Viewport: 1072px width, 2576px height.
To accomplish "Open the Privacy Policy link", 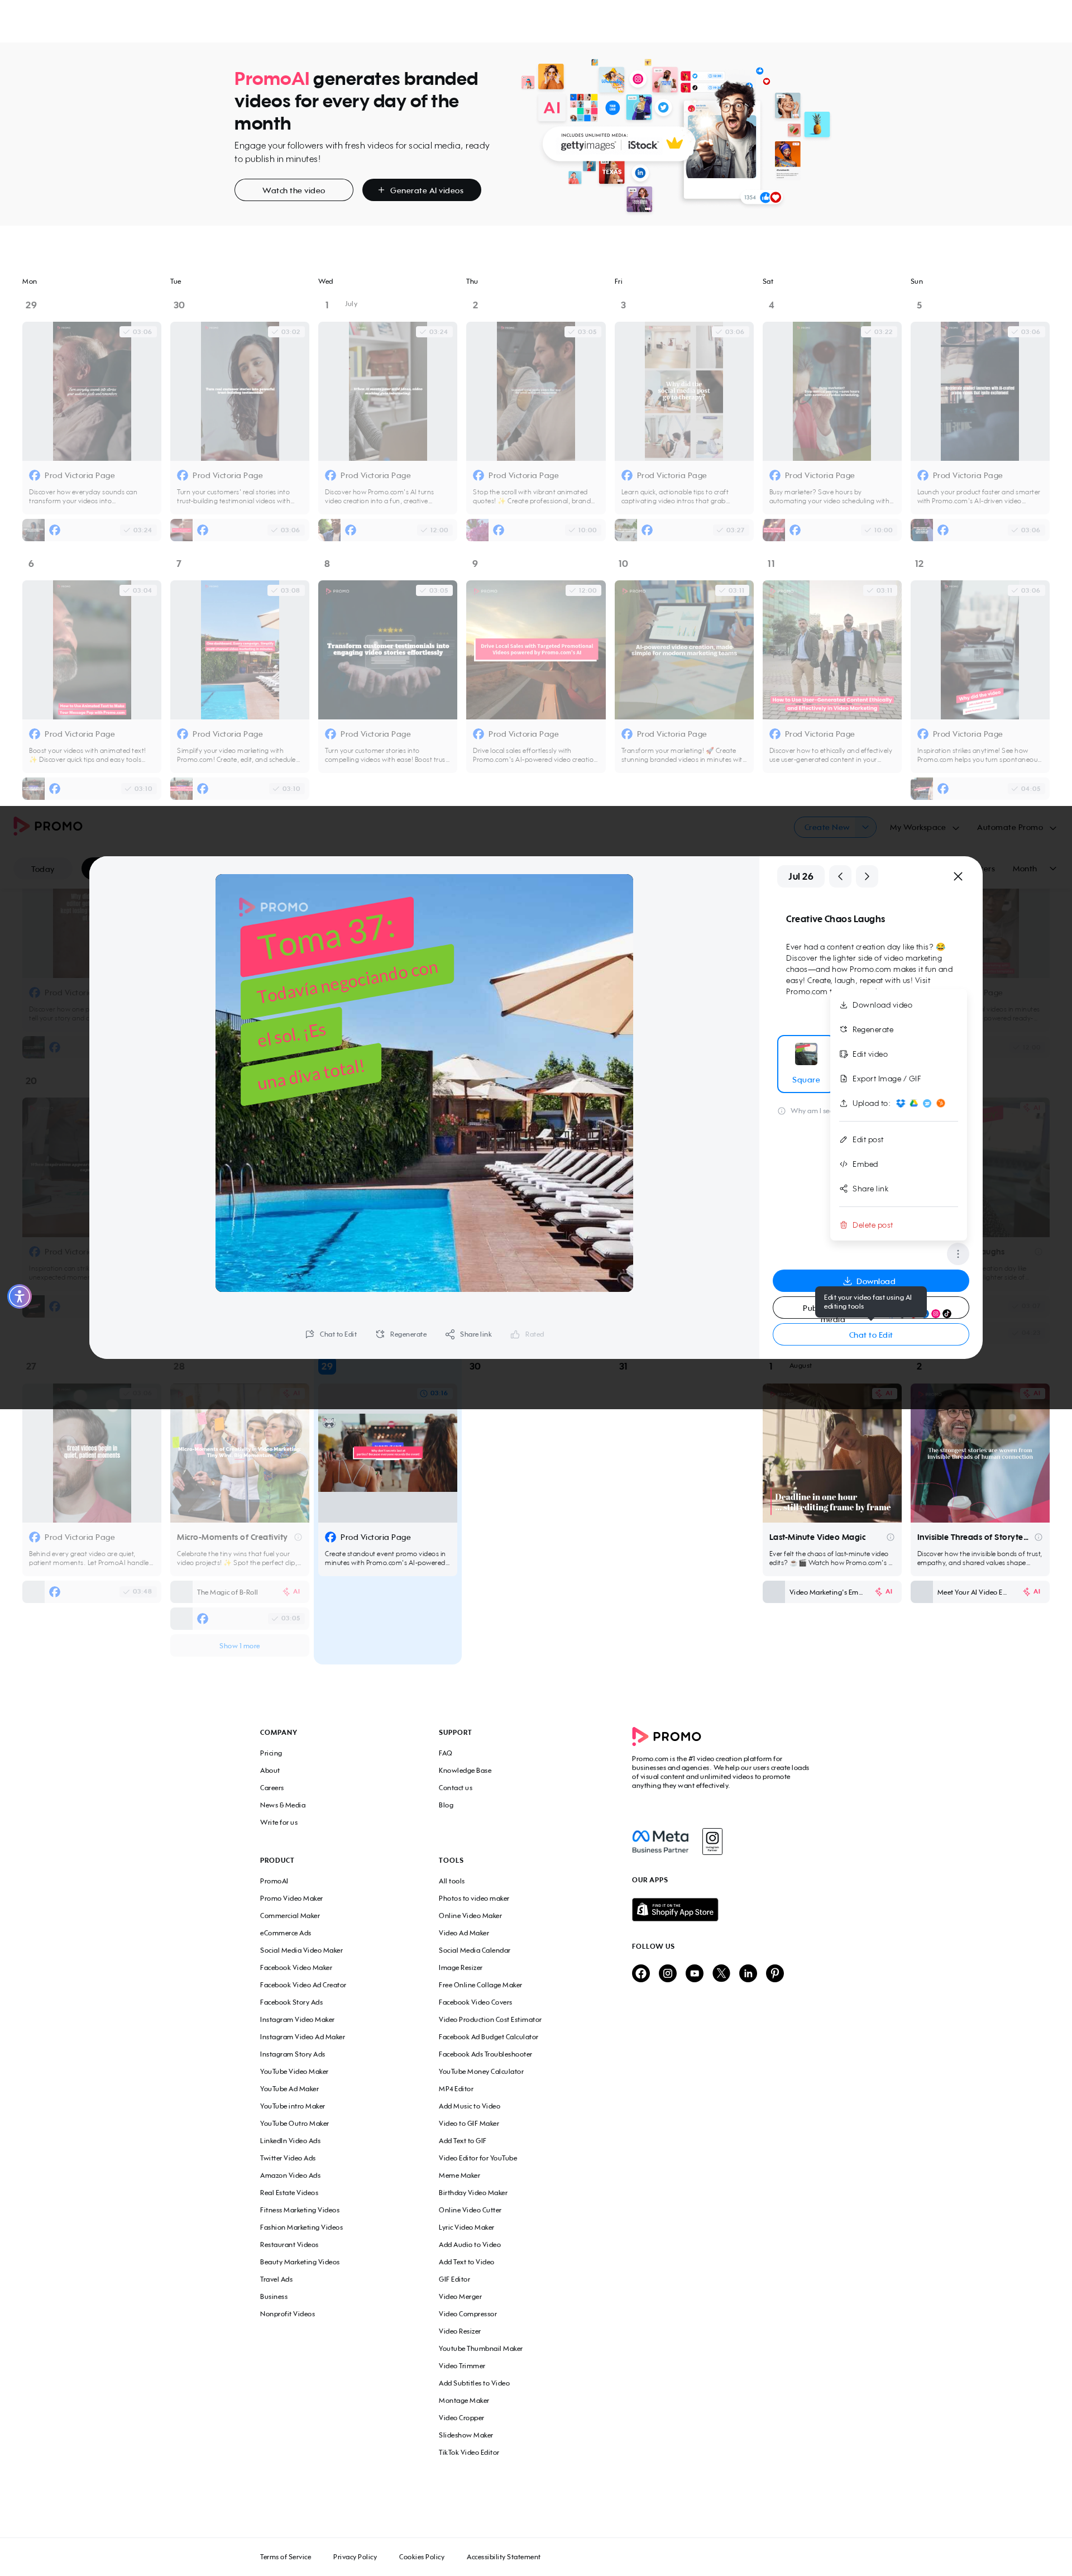I will [355, 2557].
